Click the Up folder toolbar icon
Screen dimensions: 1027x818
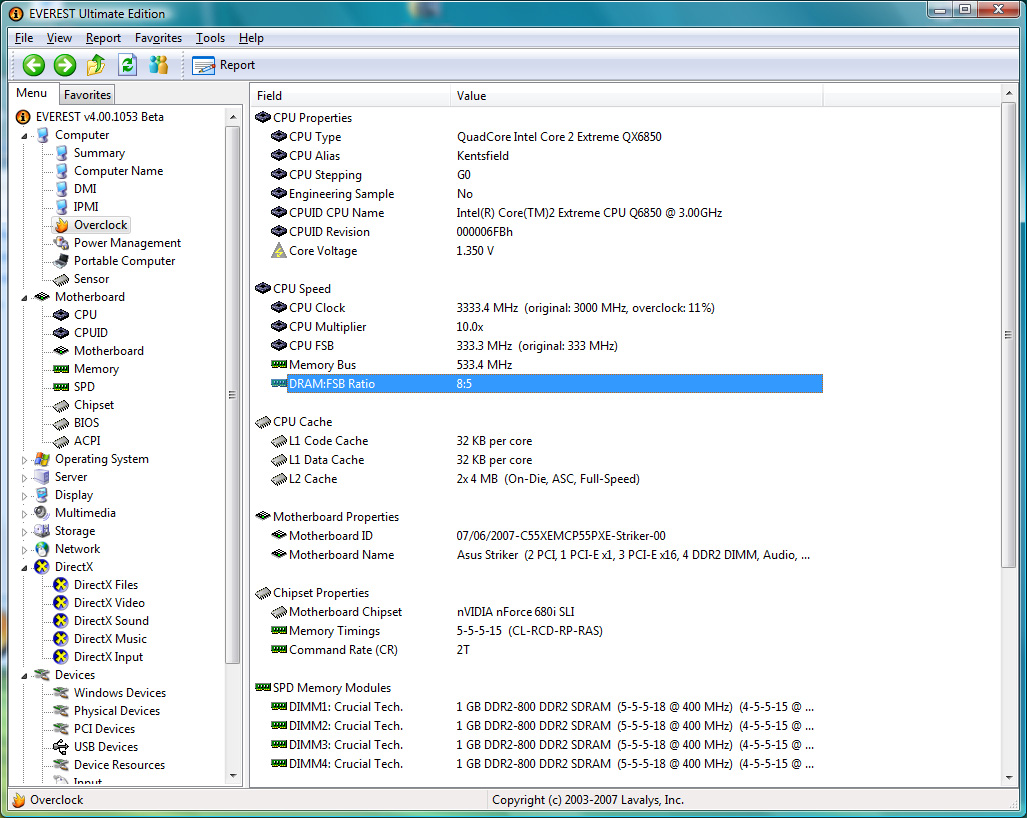96,65
